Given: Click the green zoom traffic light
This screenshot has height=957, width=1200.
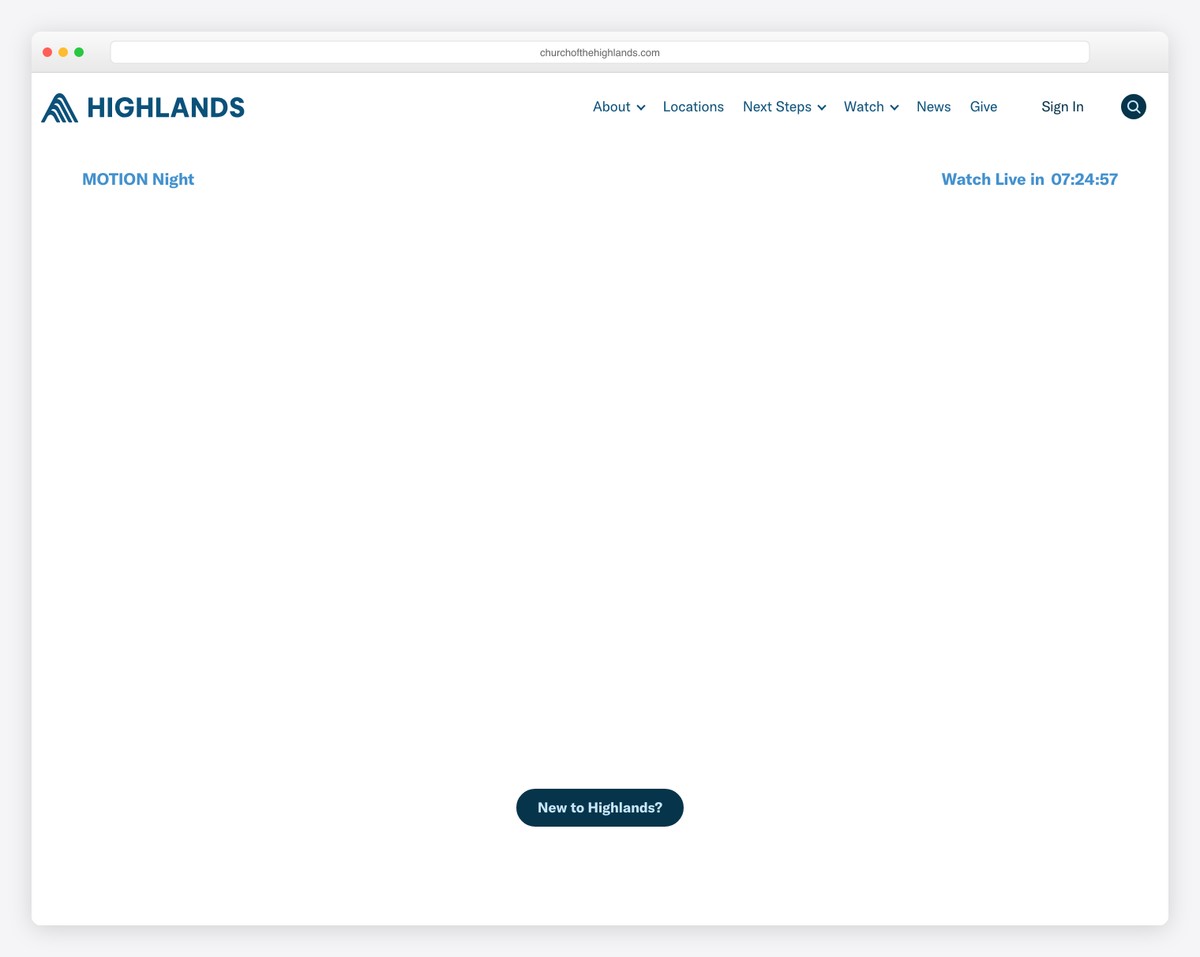Looking at the screenshot, I should pyautogui.click(x=79, y=51).
